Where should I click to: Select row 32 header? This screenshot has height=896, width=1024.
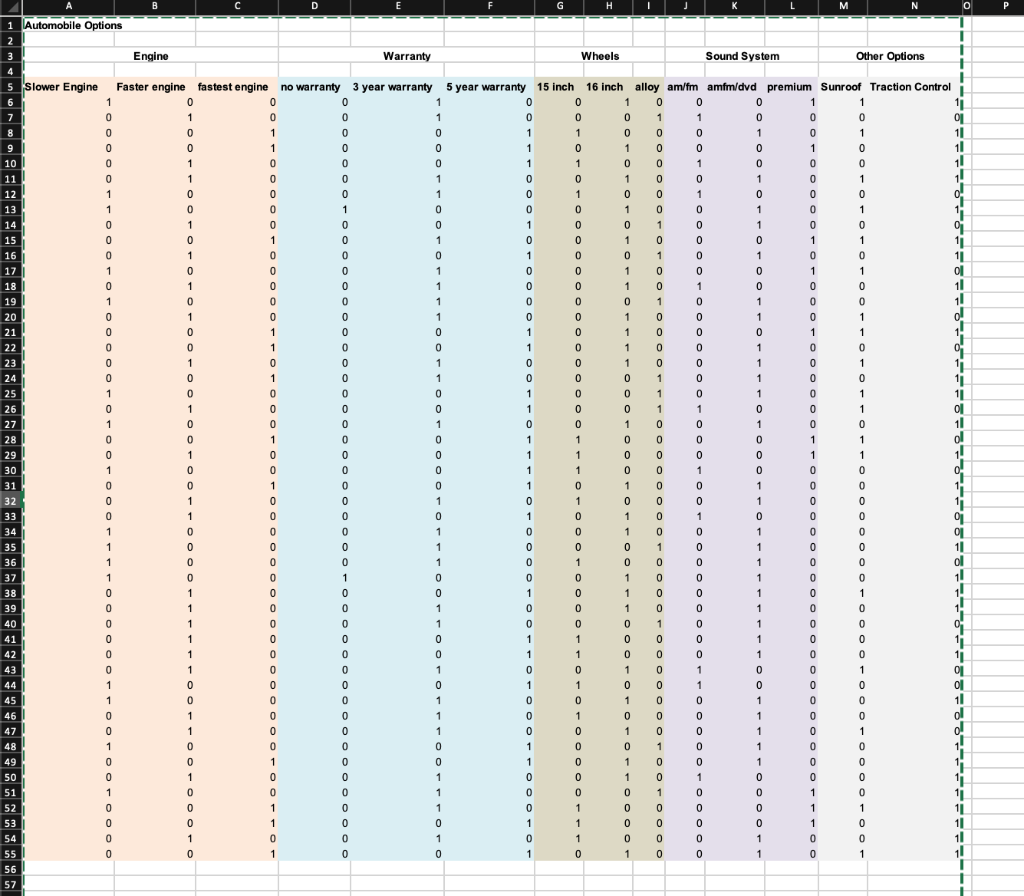[x=10, y=502]
